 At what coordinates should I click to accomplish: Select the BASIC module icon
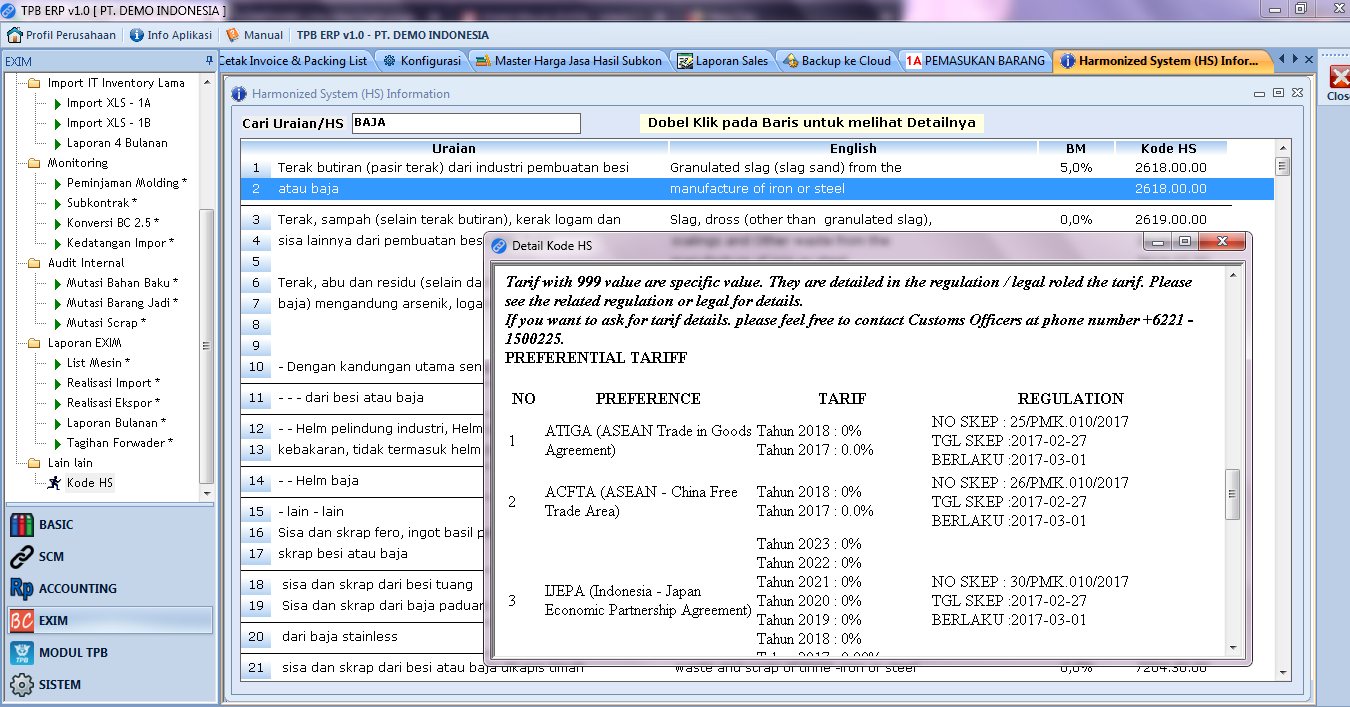click(x=22, y=525)
